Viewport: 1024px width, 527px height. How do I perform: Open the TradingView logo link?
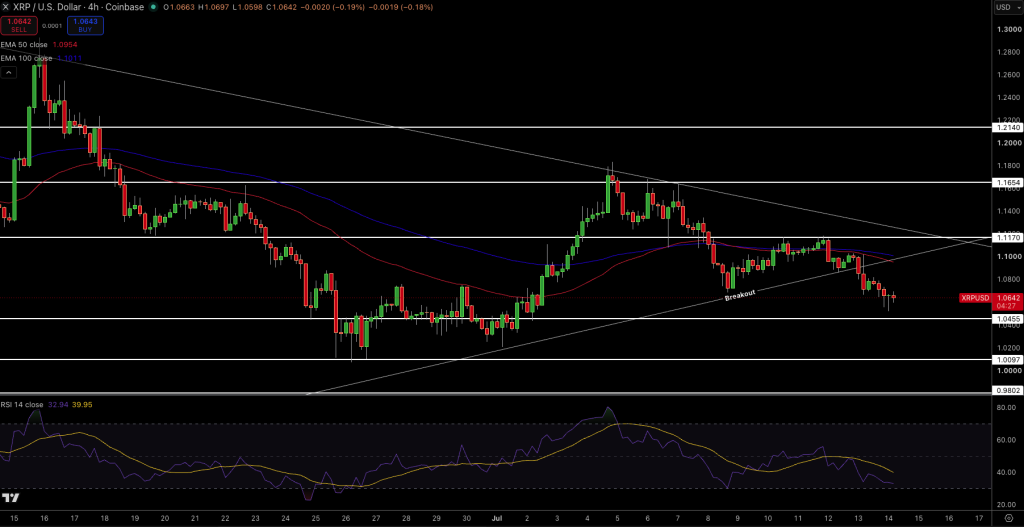click(x=10, y=498)
